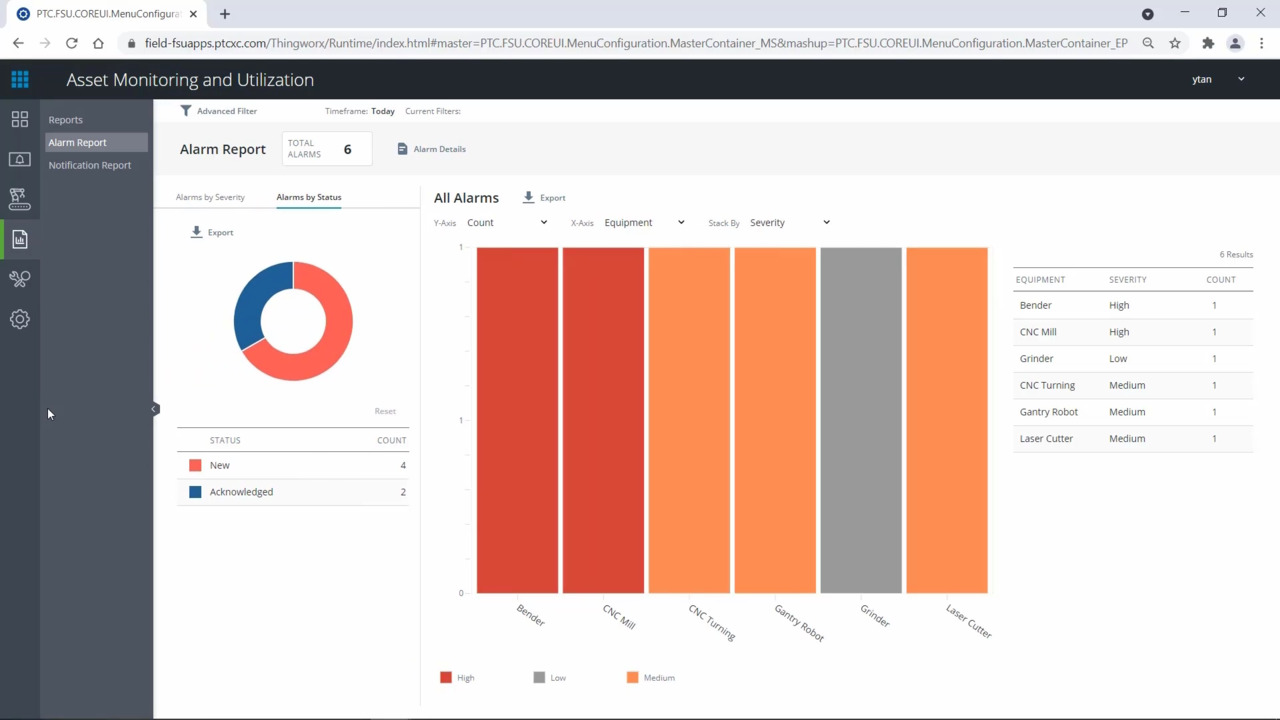Select the reports document icon in sidebar
Image resolution: width=1280 pixels, height=720 pixels.
(x=20, y=238)
